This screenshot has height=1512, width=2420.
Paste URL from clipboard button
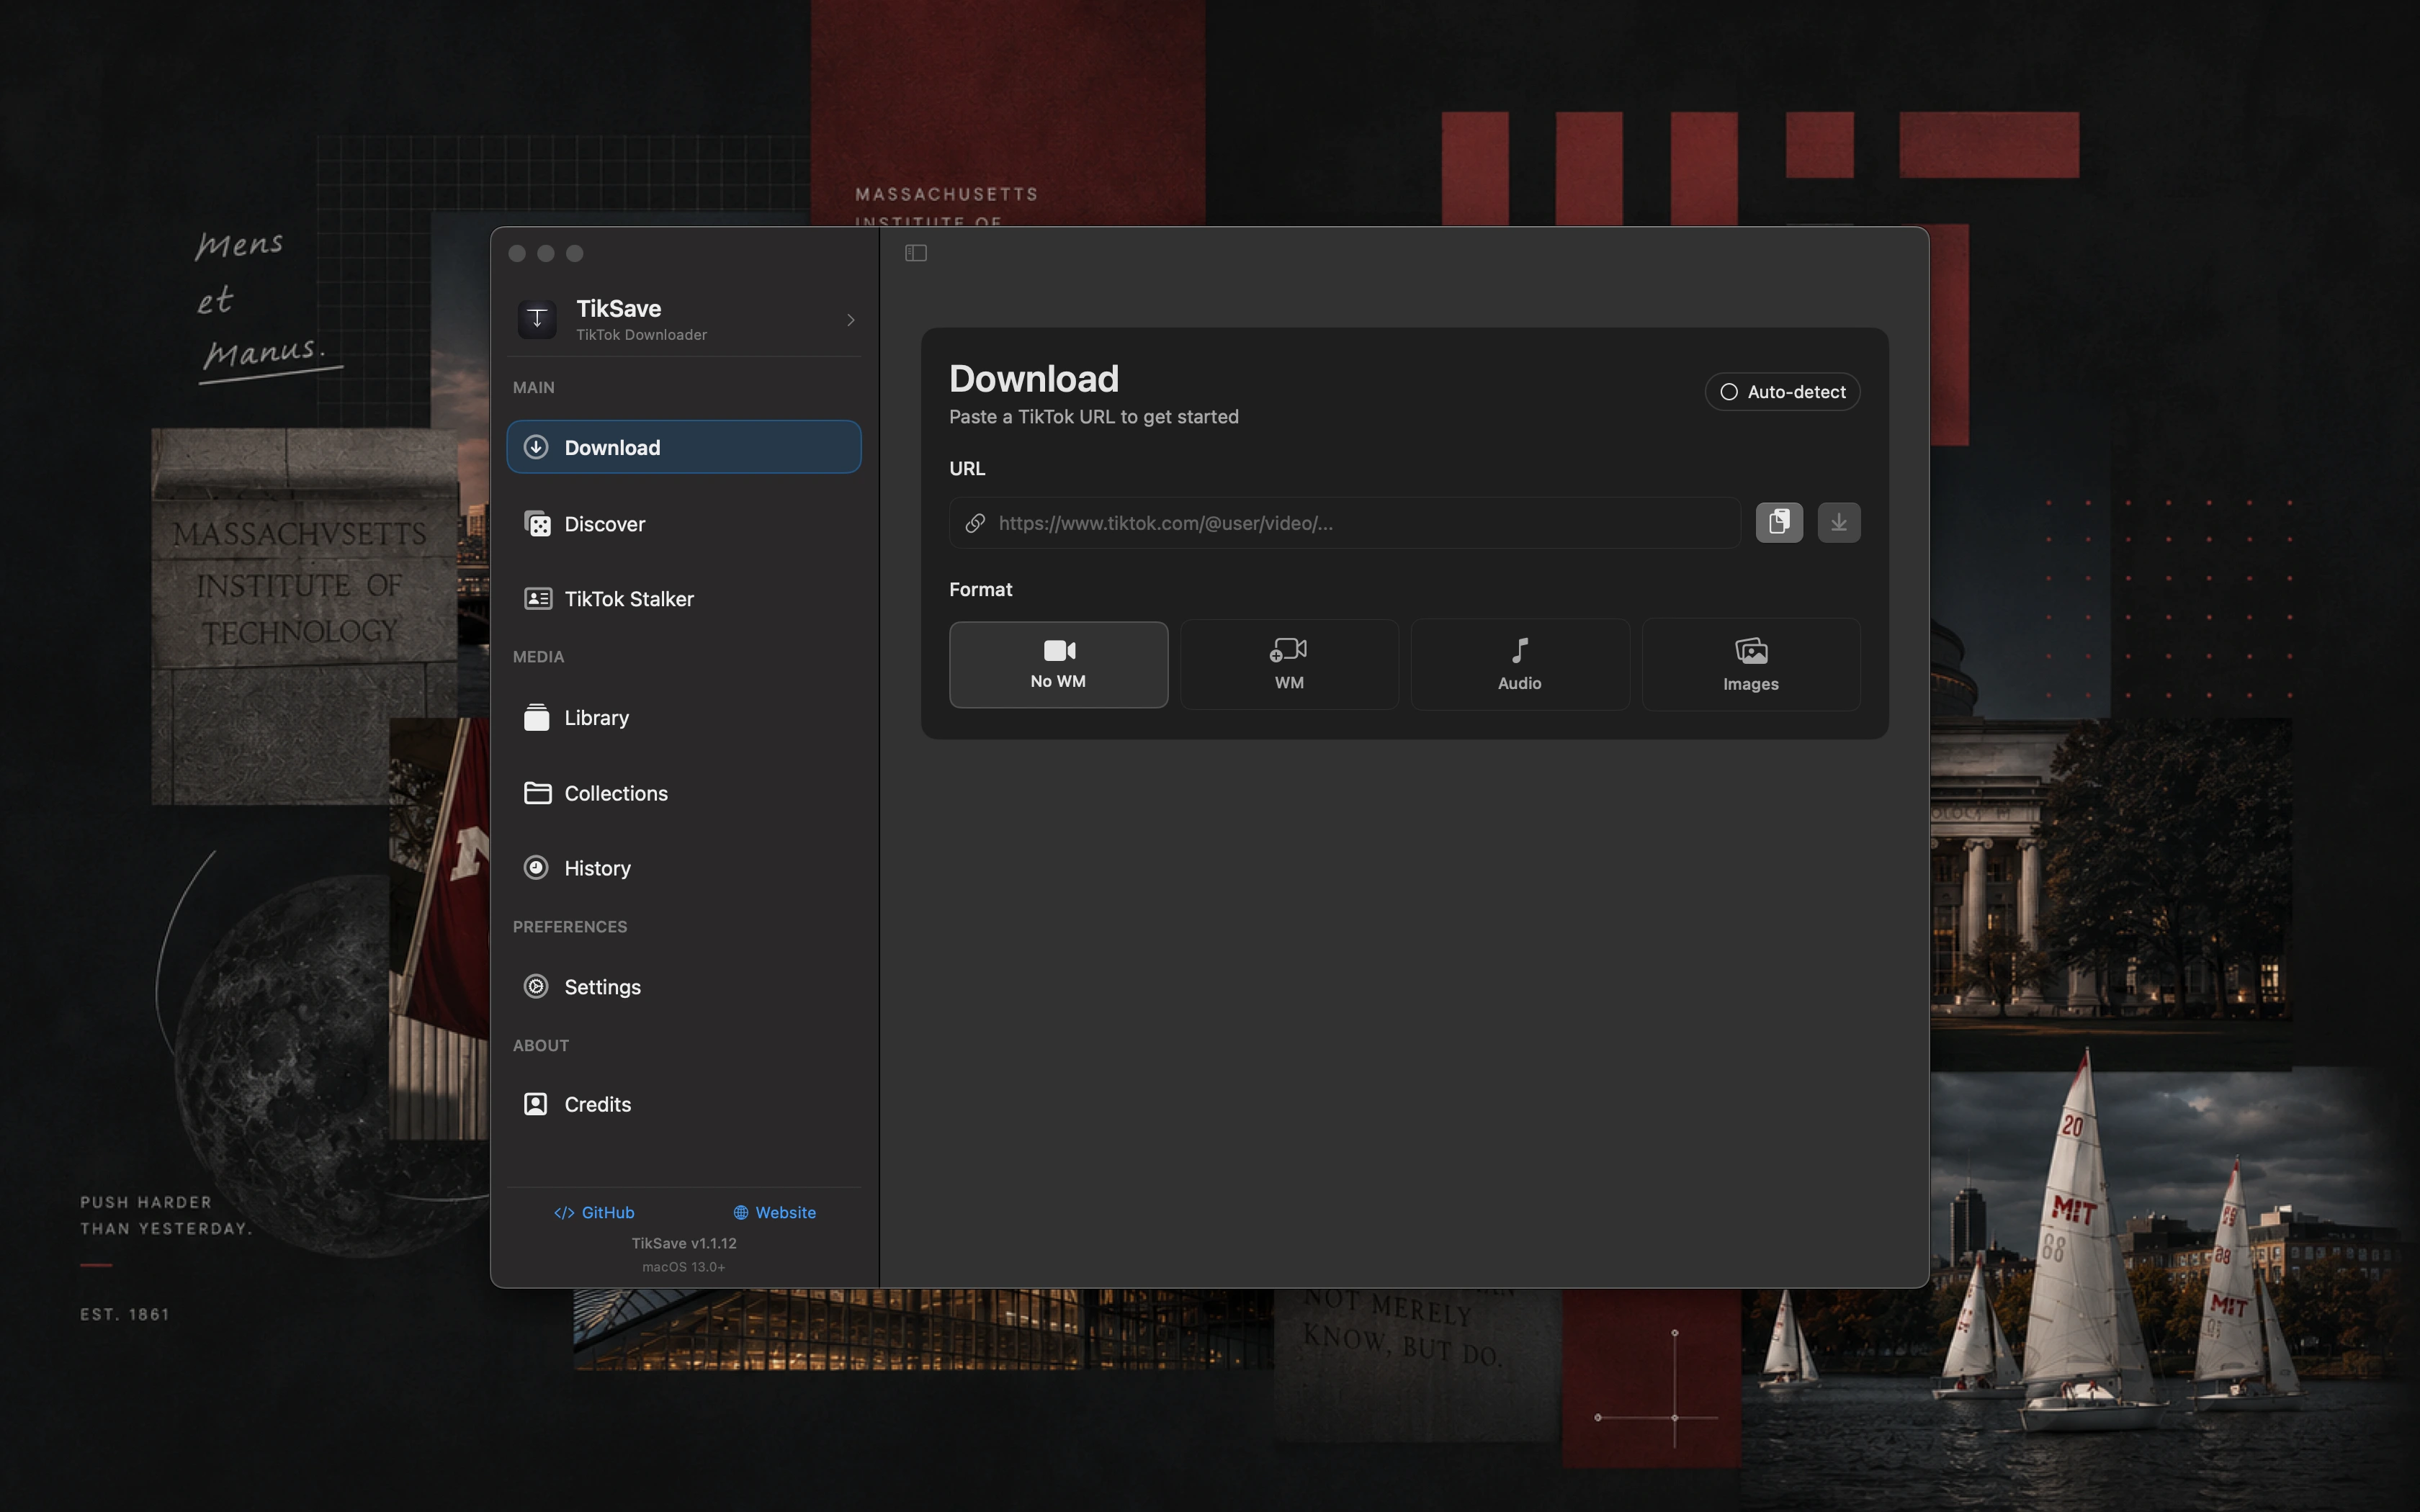coord(1779,522)
